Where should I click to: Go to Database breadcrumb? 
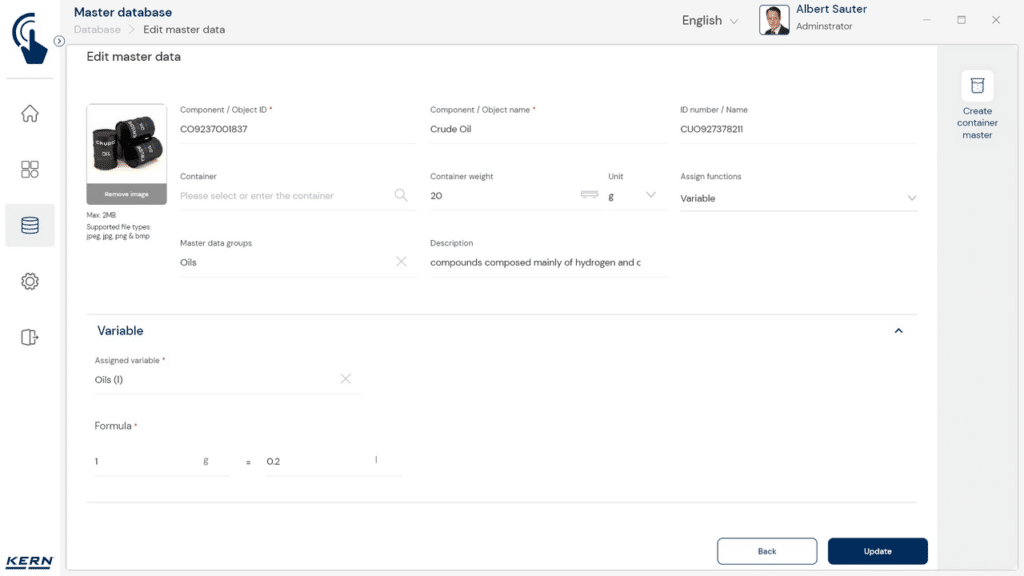click(97, 30)
